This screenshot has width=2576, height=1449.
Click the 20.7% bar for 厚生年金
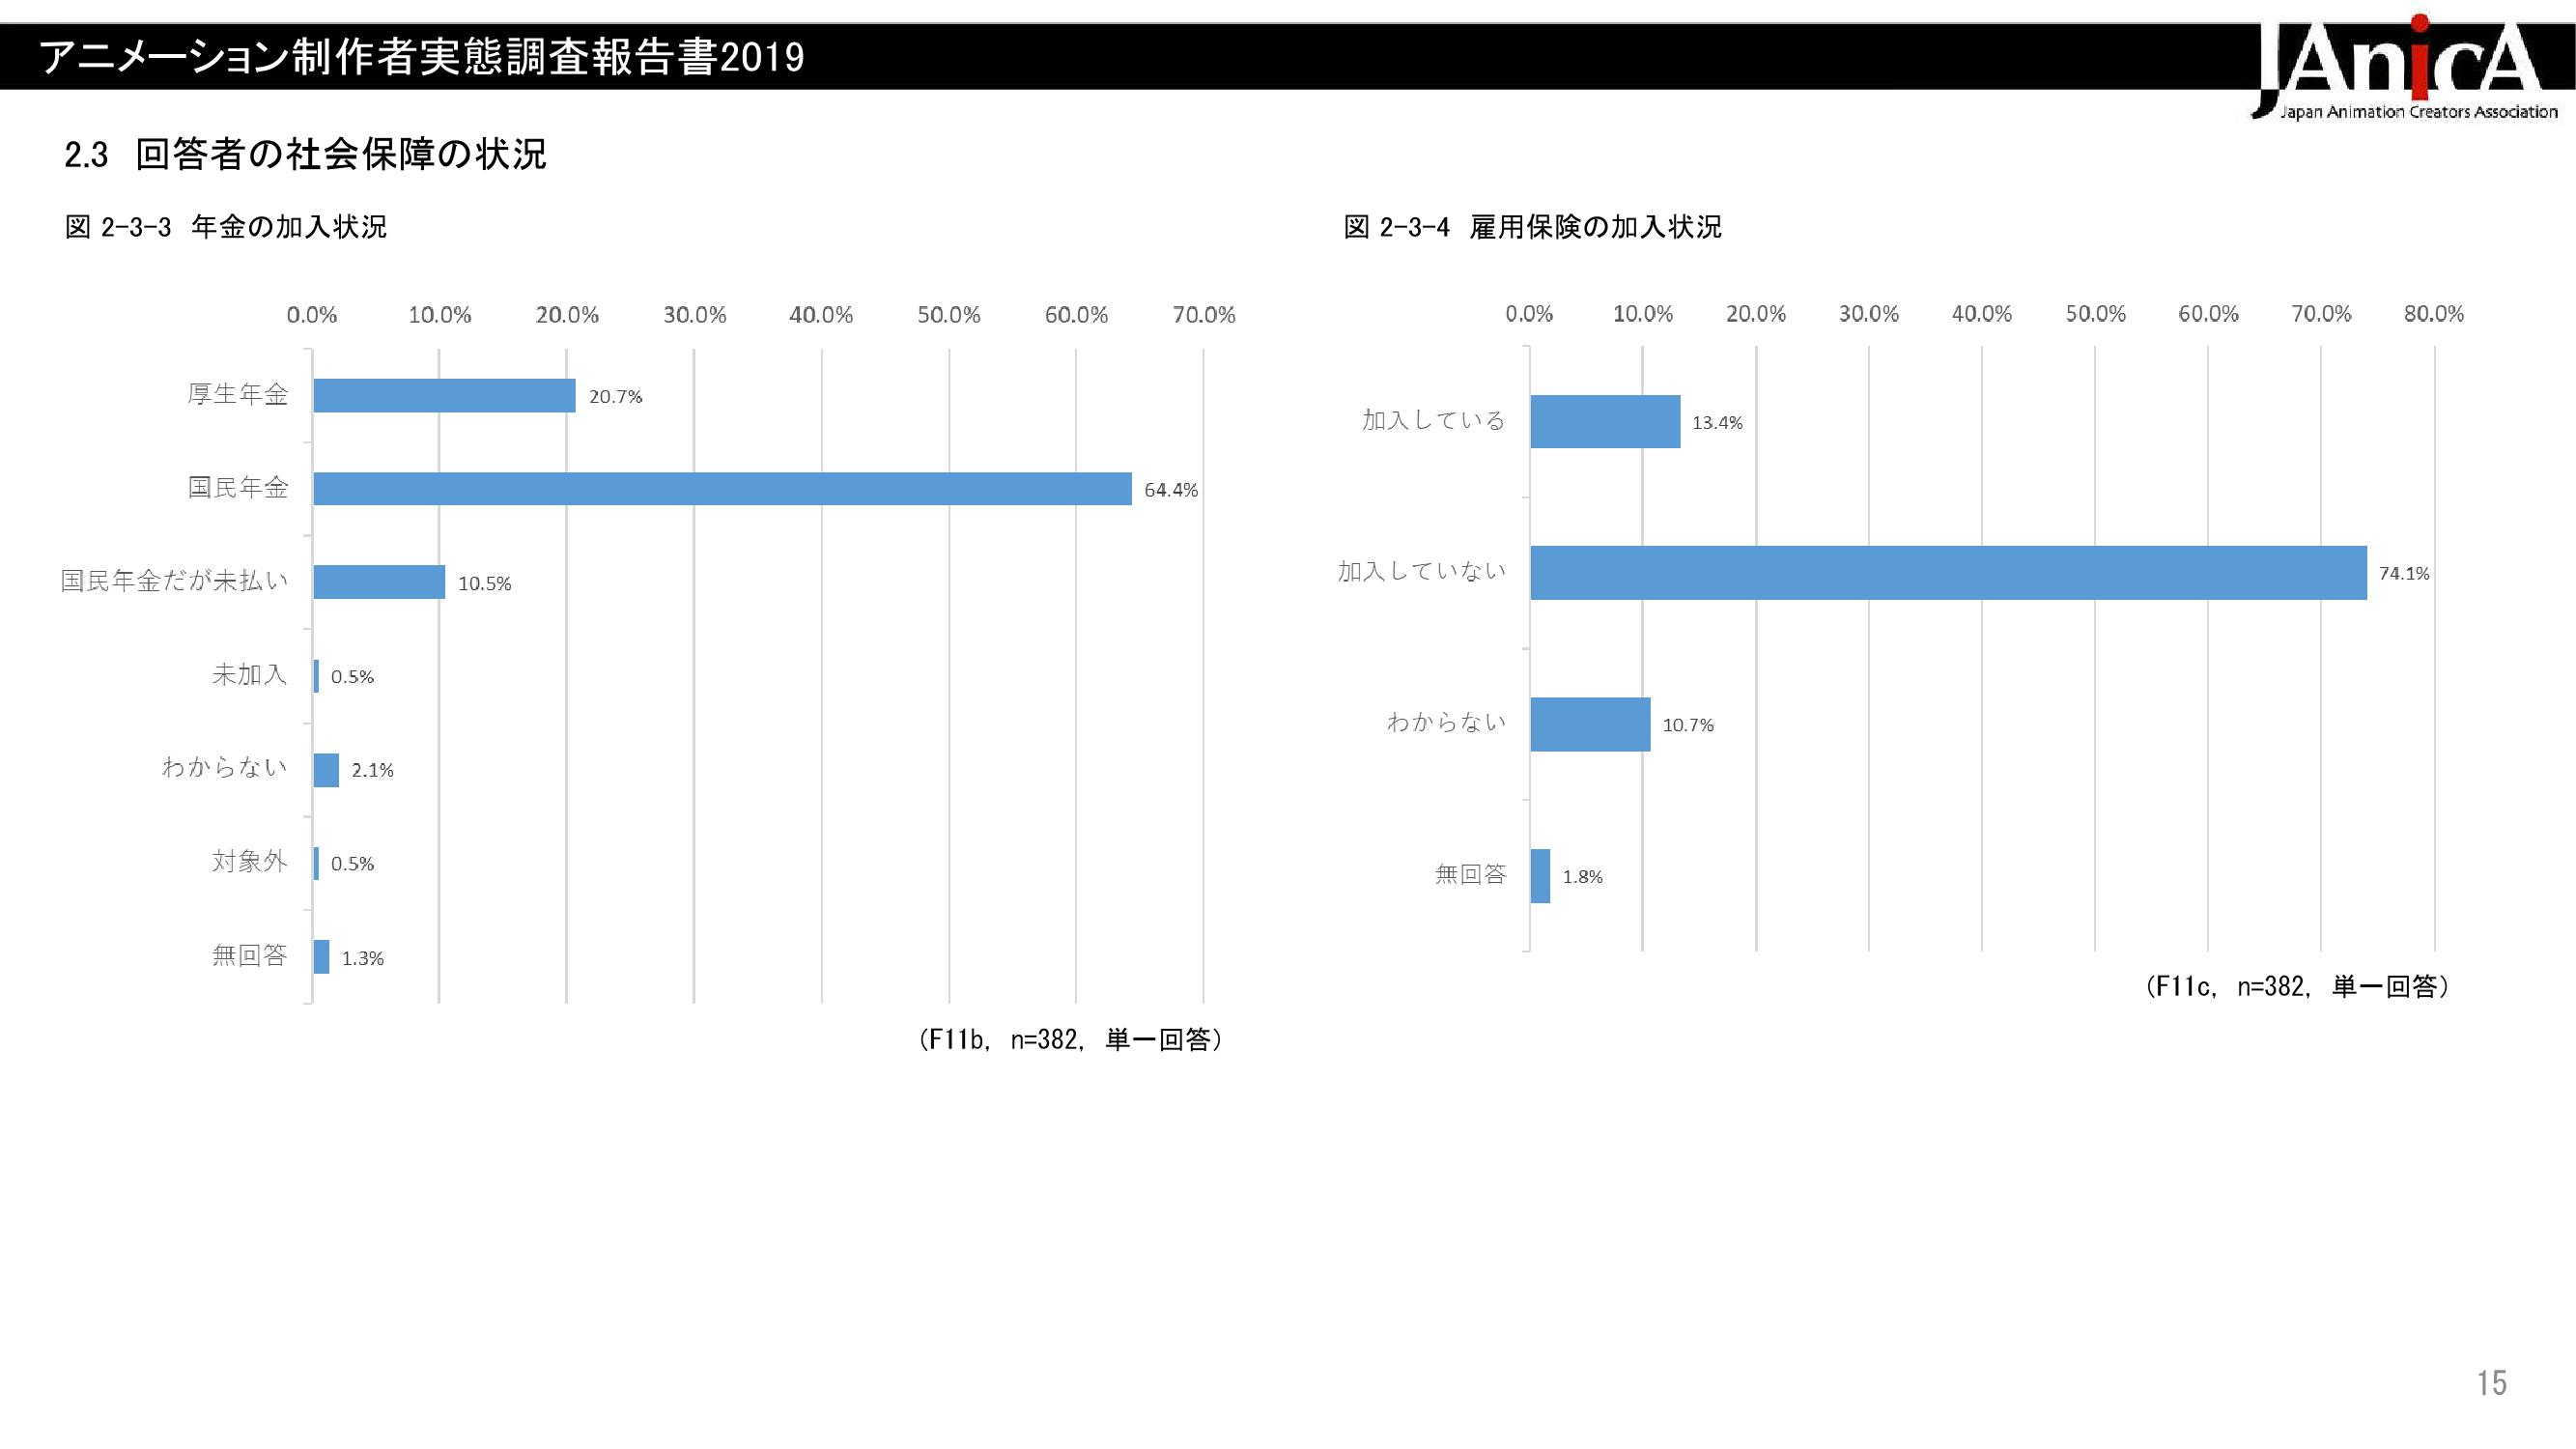(445, 395)
